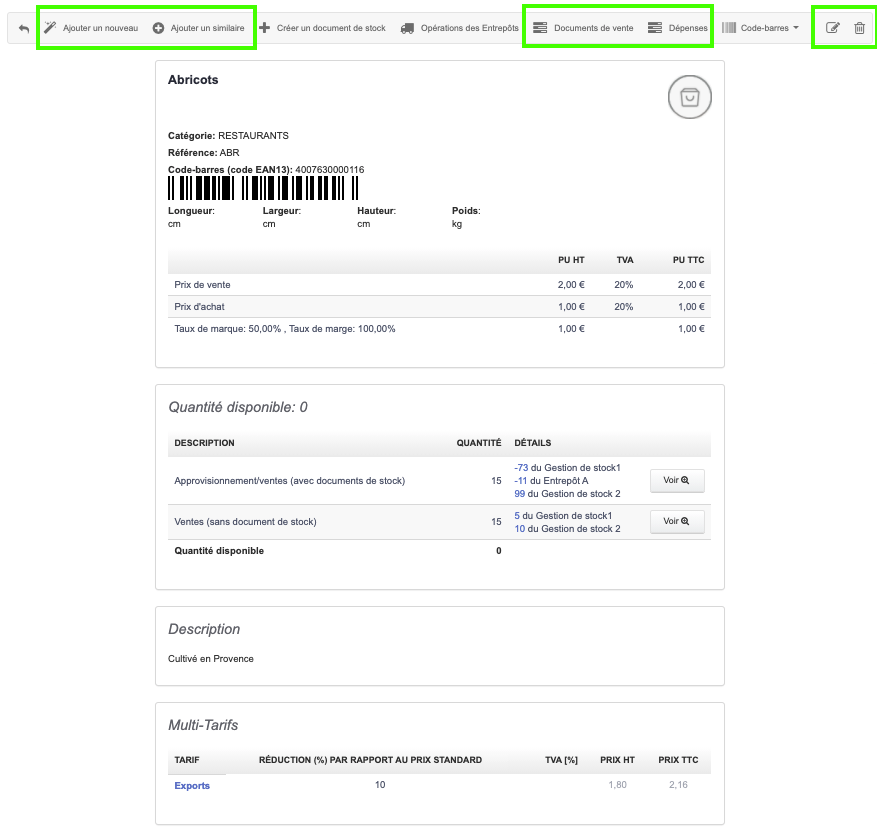Image resolution: width=877 pixels, height=833 pixels.
Task: Click the back arrow icon in the toolbar
Action: click(23, 27)
